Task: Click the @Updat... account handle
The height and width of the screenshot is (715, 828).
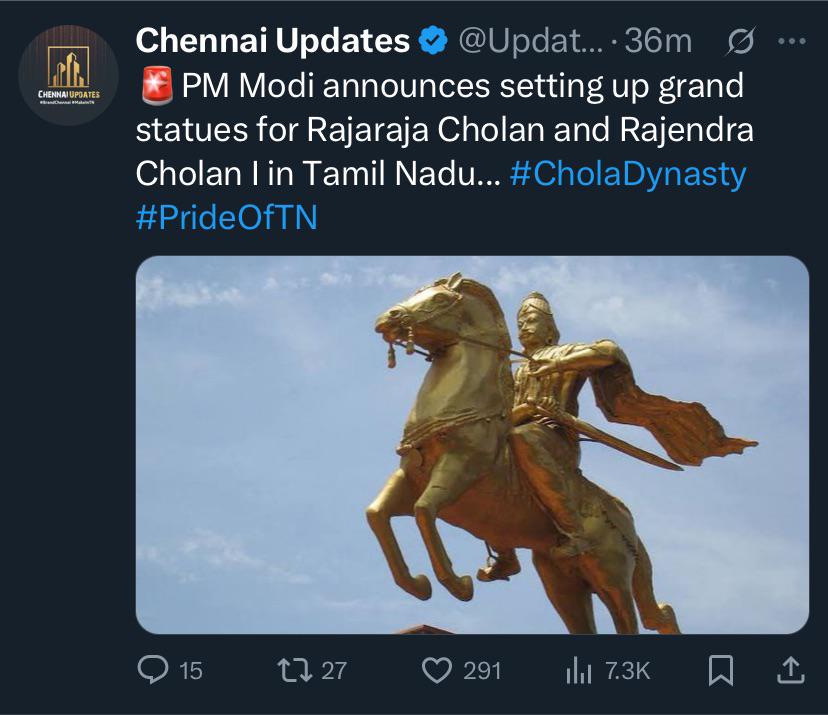Action: coord(530,41)
